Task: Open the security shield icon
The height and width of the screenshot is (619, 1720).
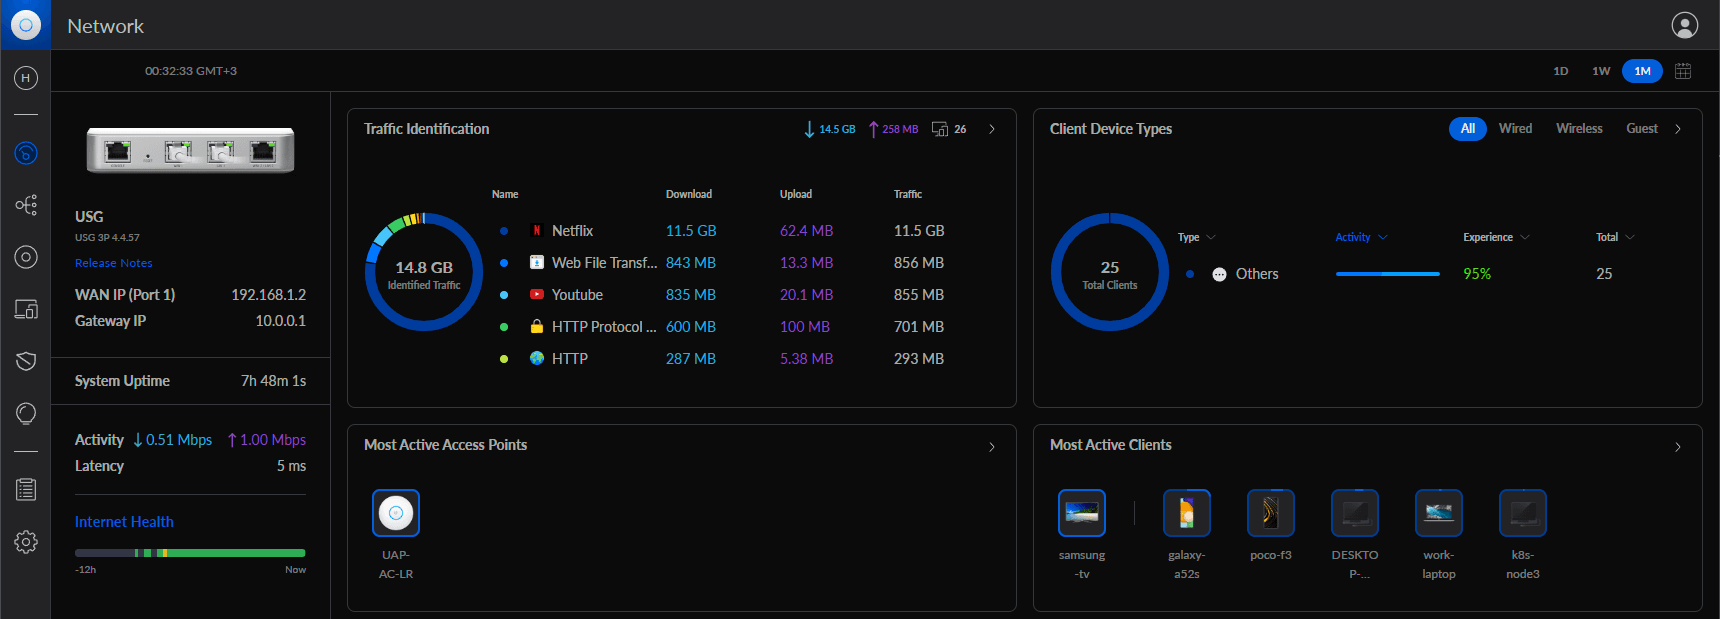Action: (26, 361)
